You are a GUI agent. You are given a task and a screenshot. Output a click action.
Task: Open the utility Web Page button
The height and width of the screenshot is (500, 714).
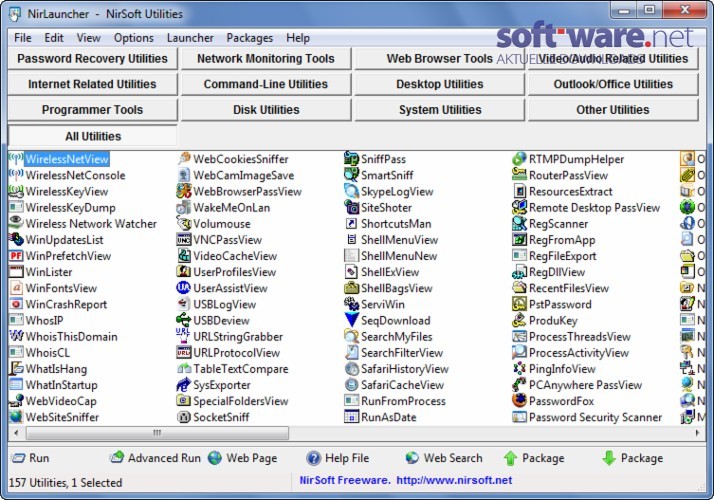[243, 458]
